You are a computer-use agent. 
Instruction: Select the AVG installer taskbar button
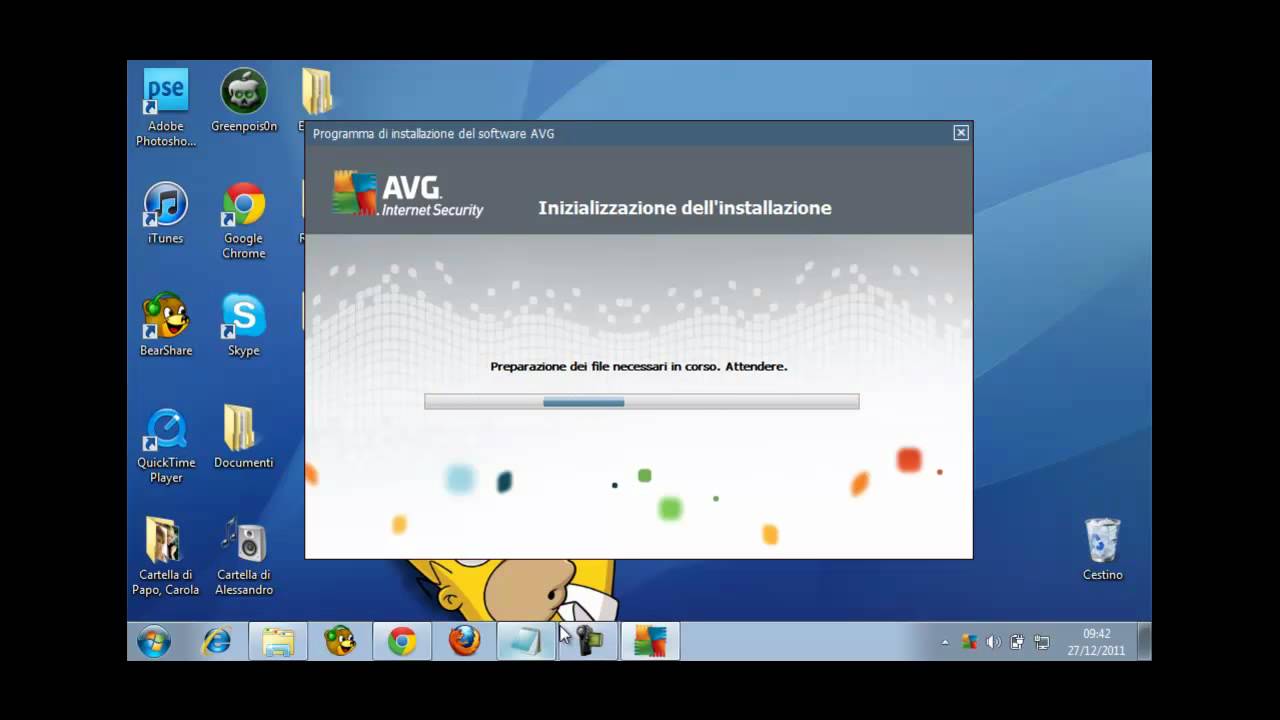[x=650, y=641]
